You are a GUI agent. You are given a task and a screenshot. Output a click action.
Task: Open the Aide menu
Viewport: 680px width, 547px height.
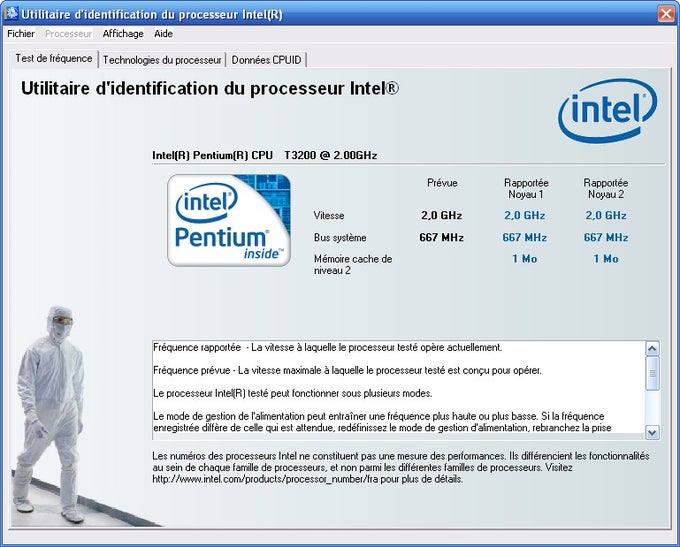[163, 33]
